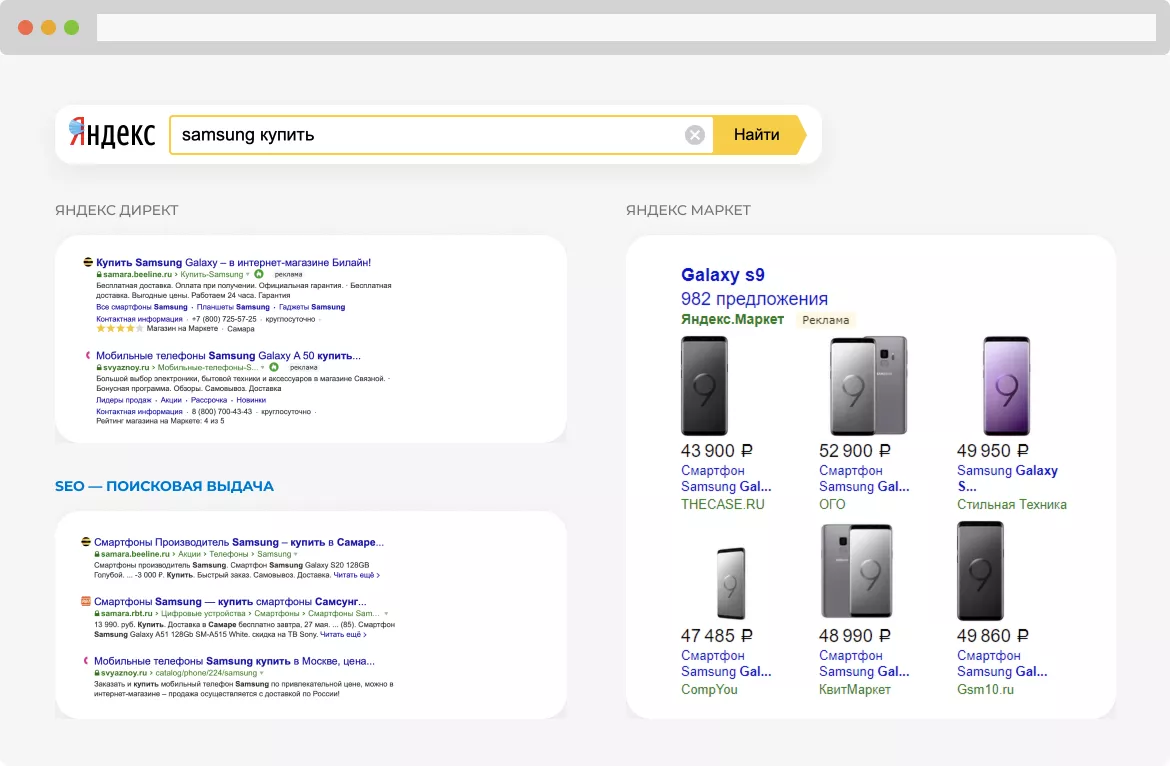This screenshot has width=1170, height=766.
Task: Click the orange RBT favicon in organic results
Action: [86, 601]
